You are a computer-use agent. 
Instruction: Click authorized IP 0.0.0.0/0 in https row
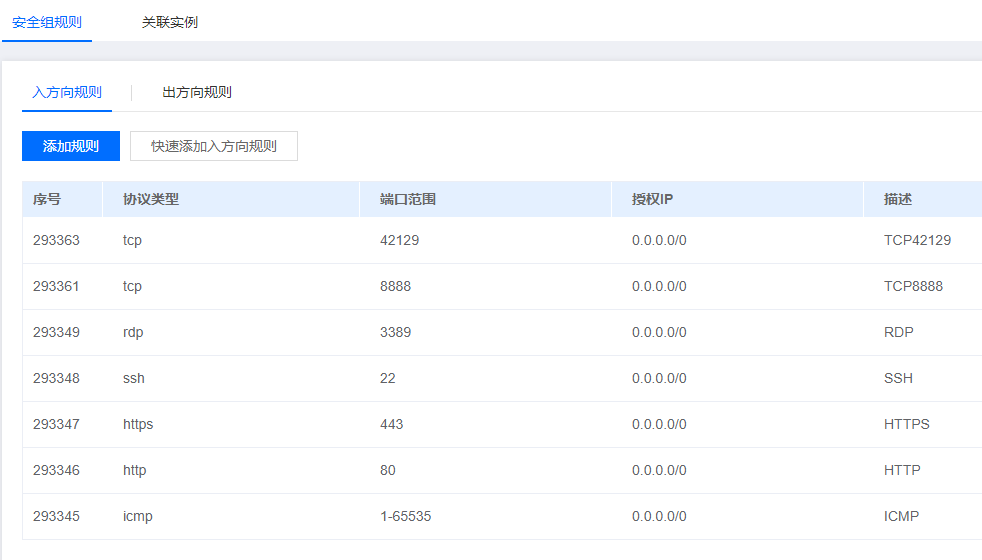[659, 425]
